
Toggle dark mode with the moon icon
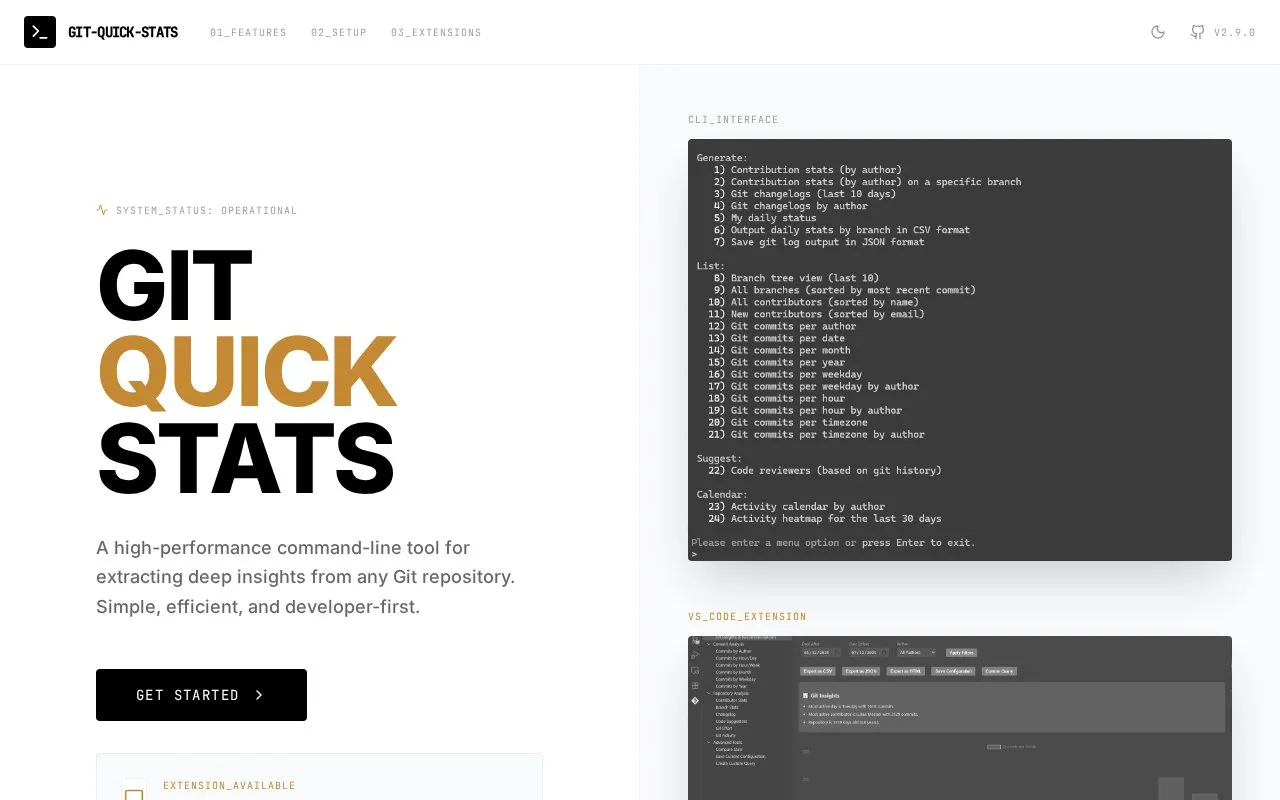pos(1158,32)
